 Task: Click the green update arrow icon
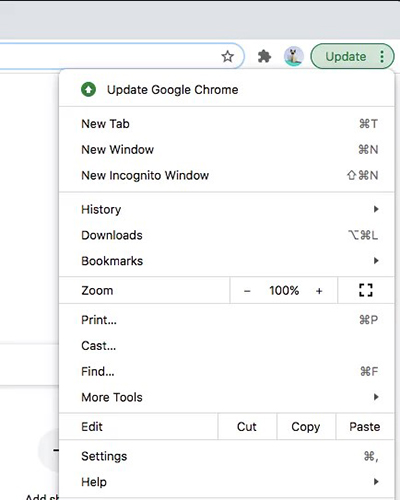pyautogui.click(x=88, y=89)
